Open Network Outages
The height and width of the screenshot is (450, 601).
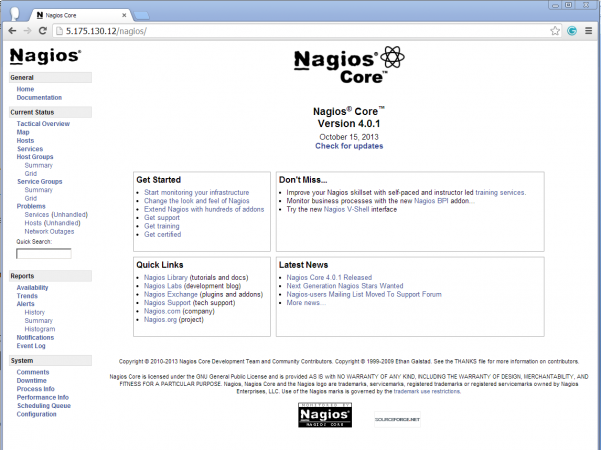pyautogui.click(x=49, y=232)
